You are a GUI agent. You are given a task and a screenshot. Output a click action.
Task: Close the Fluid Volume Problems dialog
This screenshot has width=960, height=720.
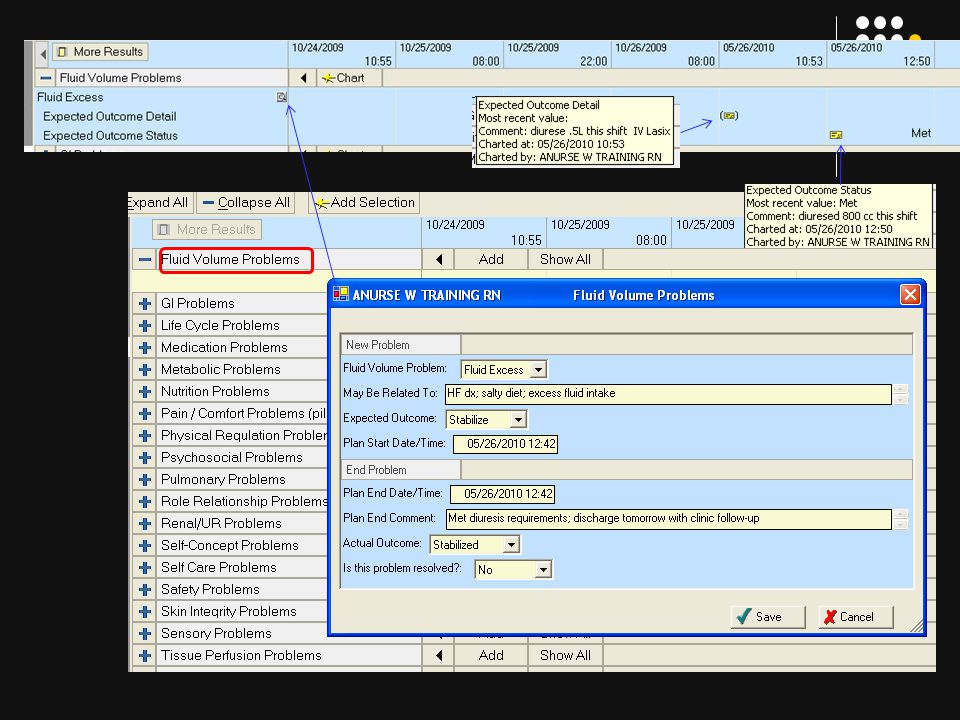[x=910, y=294]
